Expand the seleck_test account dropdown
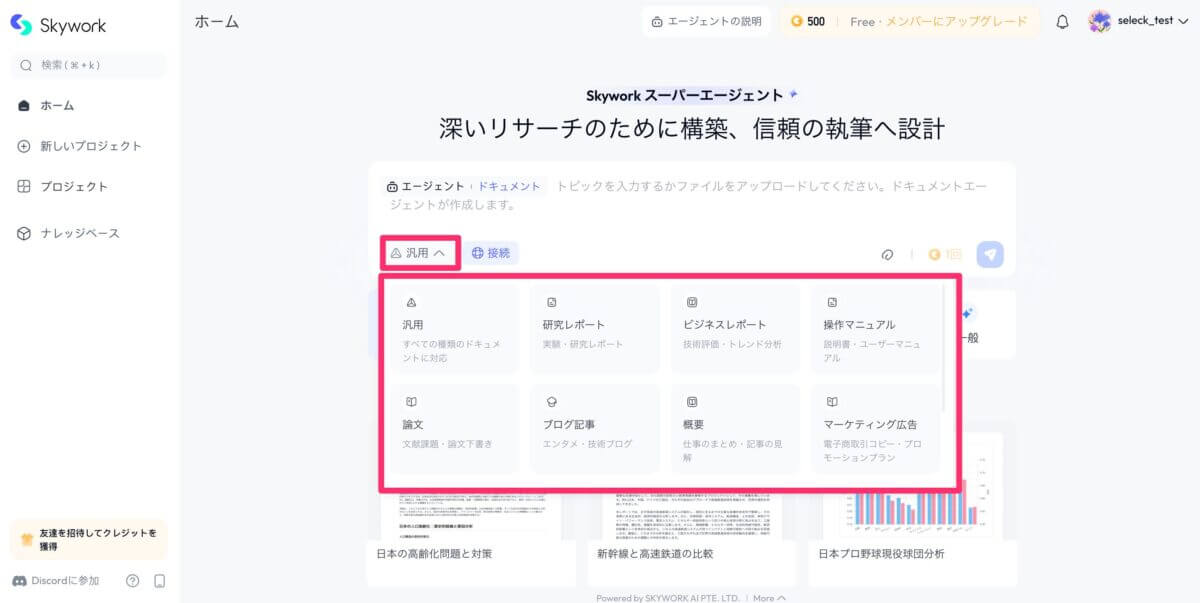Image resolution: width=1200 pixels, height=603 pixels. tap(1183, 21)
